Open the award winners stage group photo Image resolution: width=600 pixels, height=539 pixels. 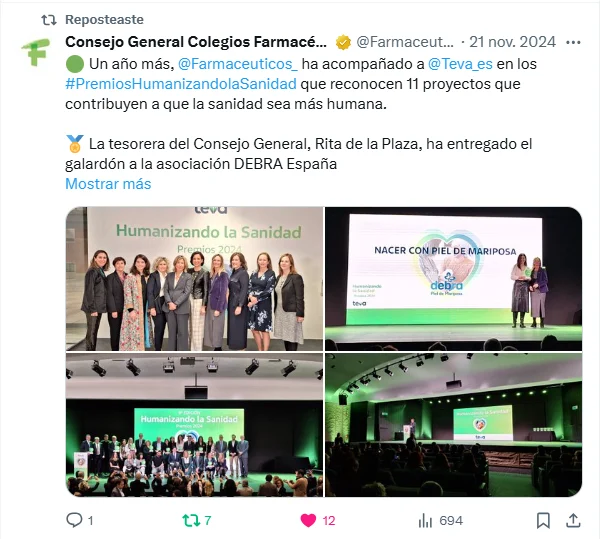[194, 425]
